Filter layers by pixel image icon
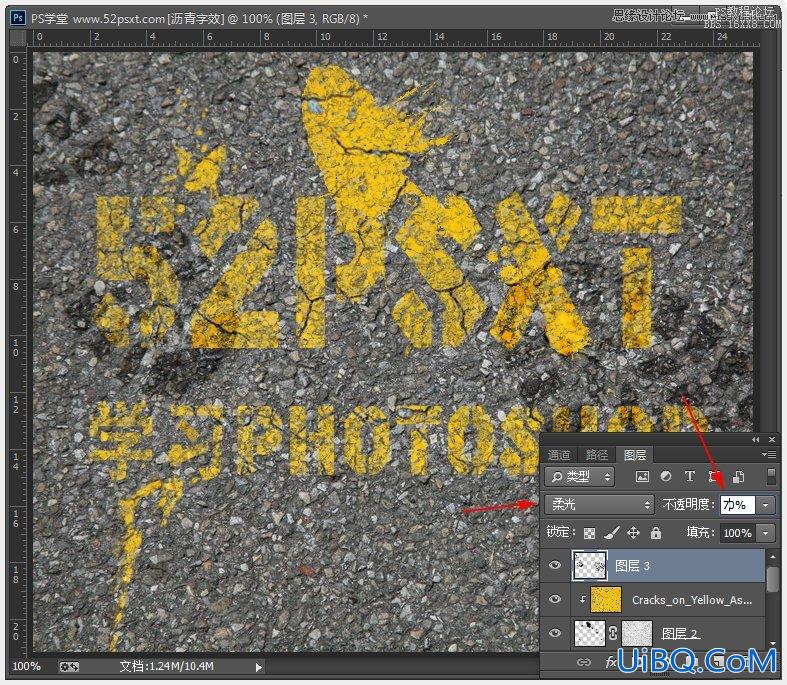The height and width of the screenshot is (685, 787). tap(642, 476)
